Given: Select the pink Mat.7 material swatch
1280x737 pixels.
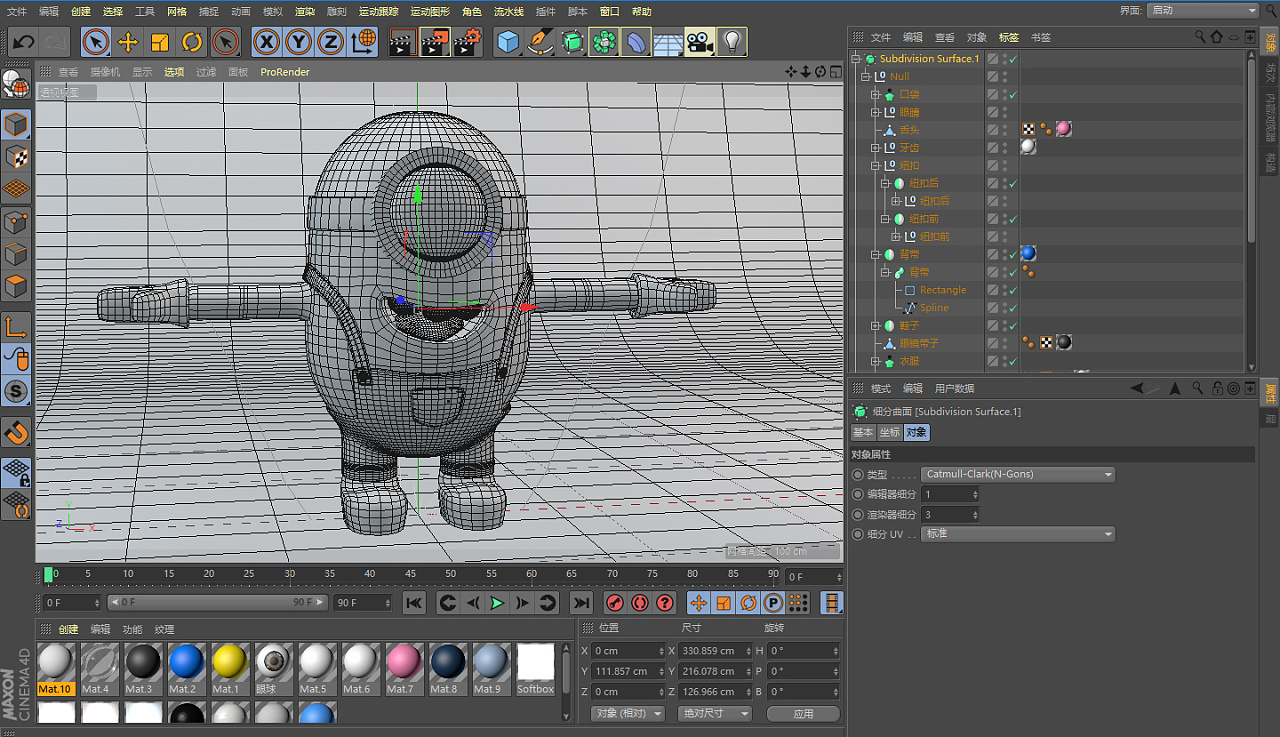Looking at the screenshot, I should (403, 663).
